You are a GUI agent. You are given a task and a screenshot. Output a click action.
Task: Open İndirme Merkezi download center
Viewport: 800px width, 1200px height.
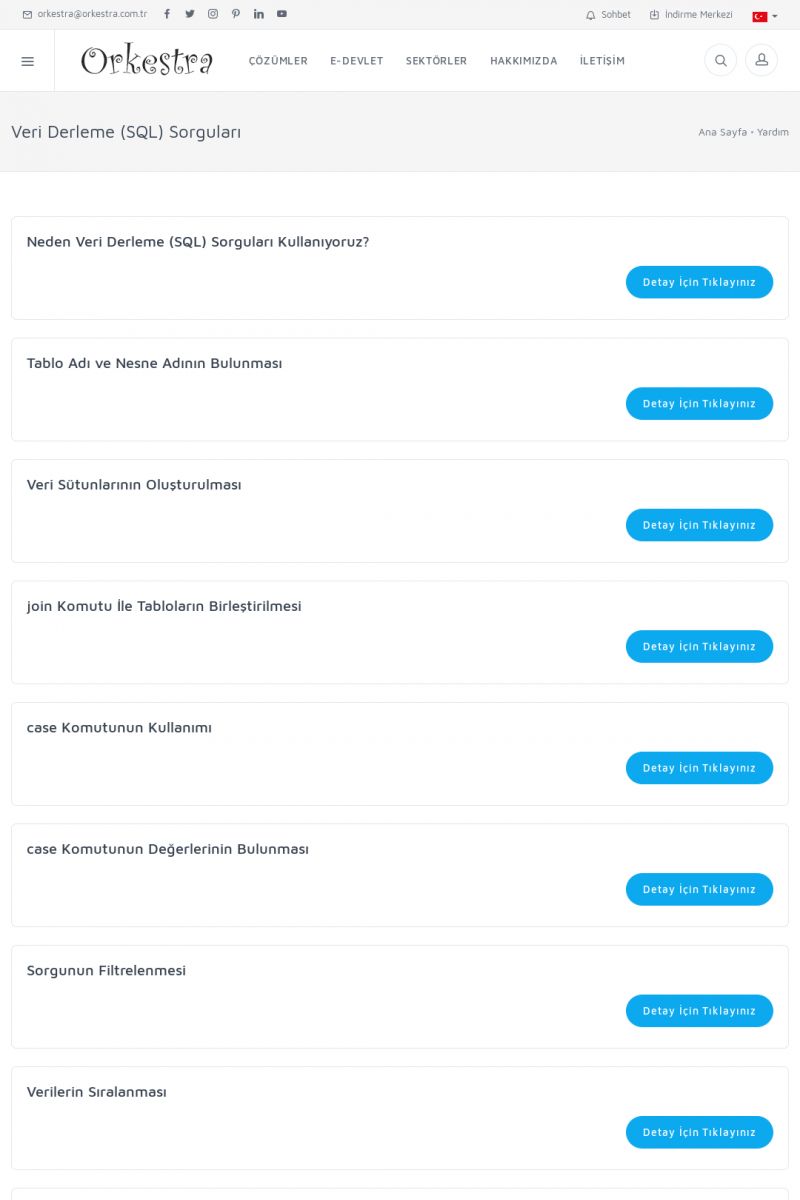pyautogui.click(x=691, y=15)
